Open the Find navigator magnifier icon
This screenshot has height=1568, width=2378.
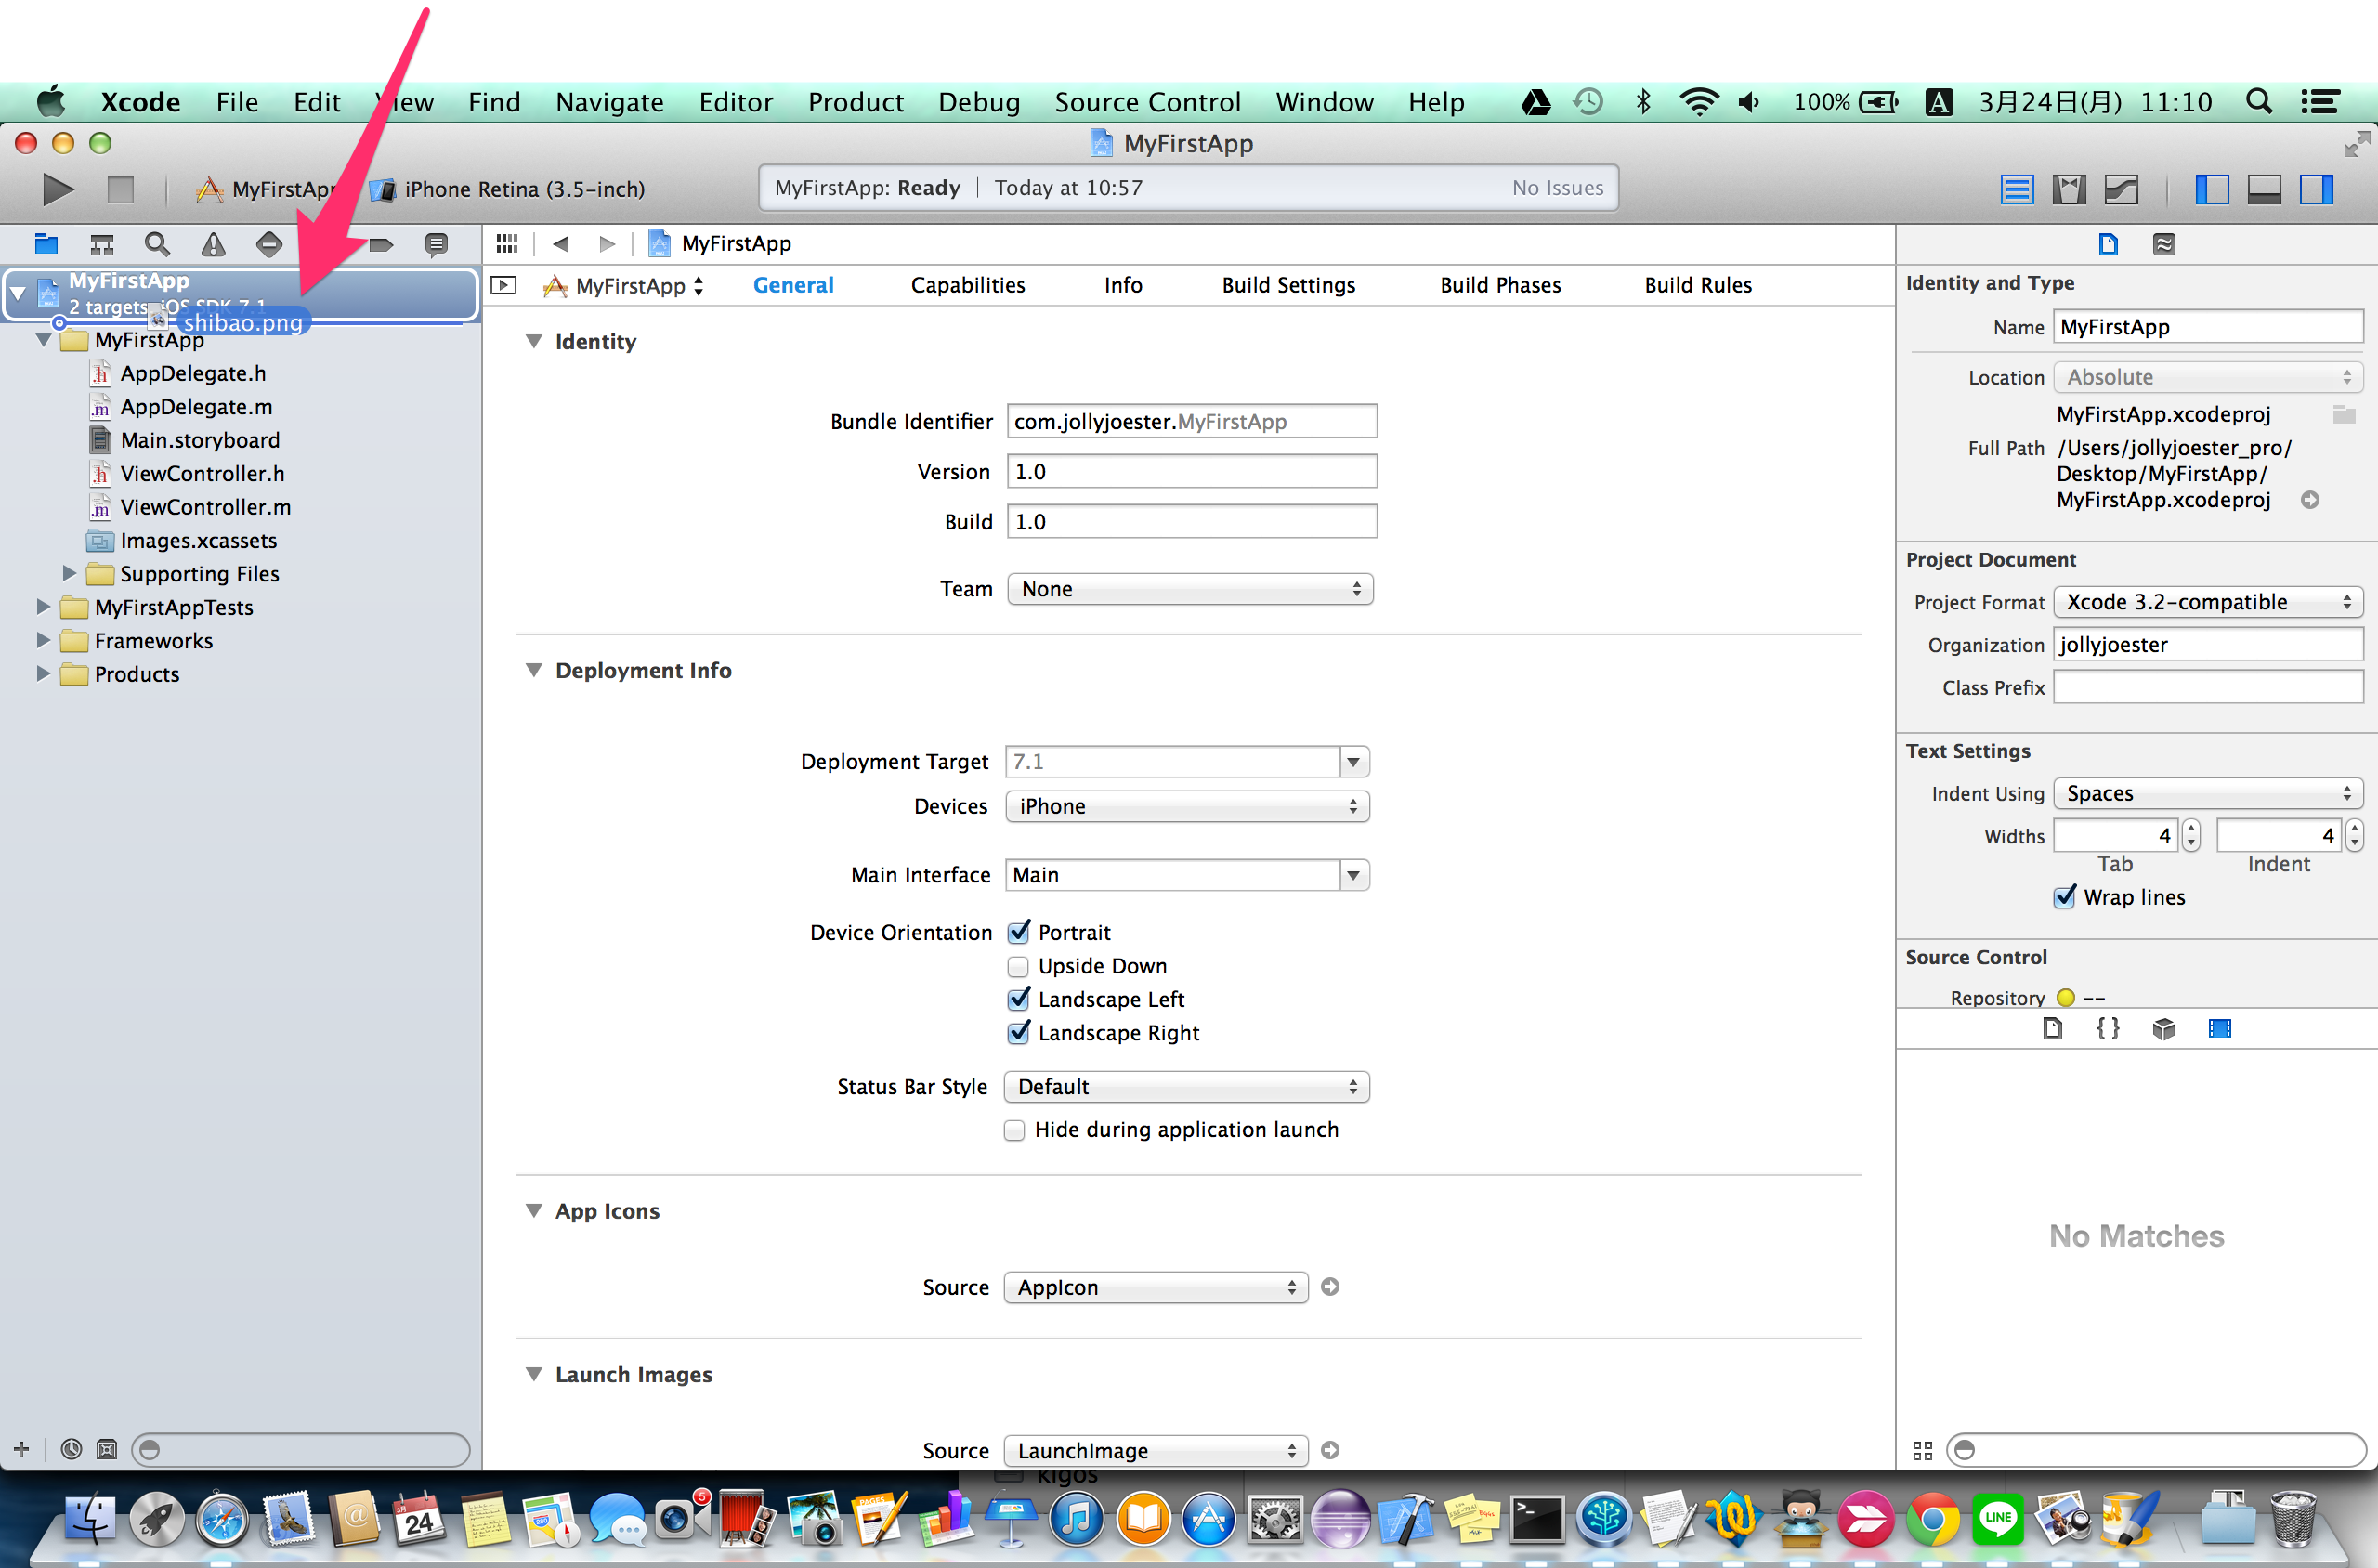point(157,244)
